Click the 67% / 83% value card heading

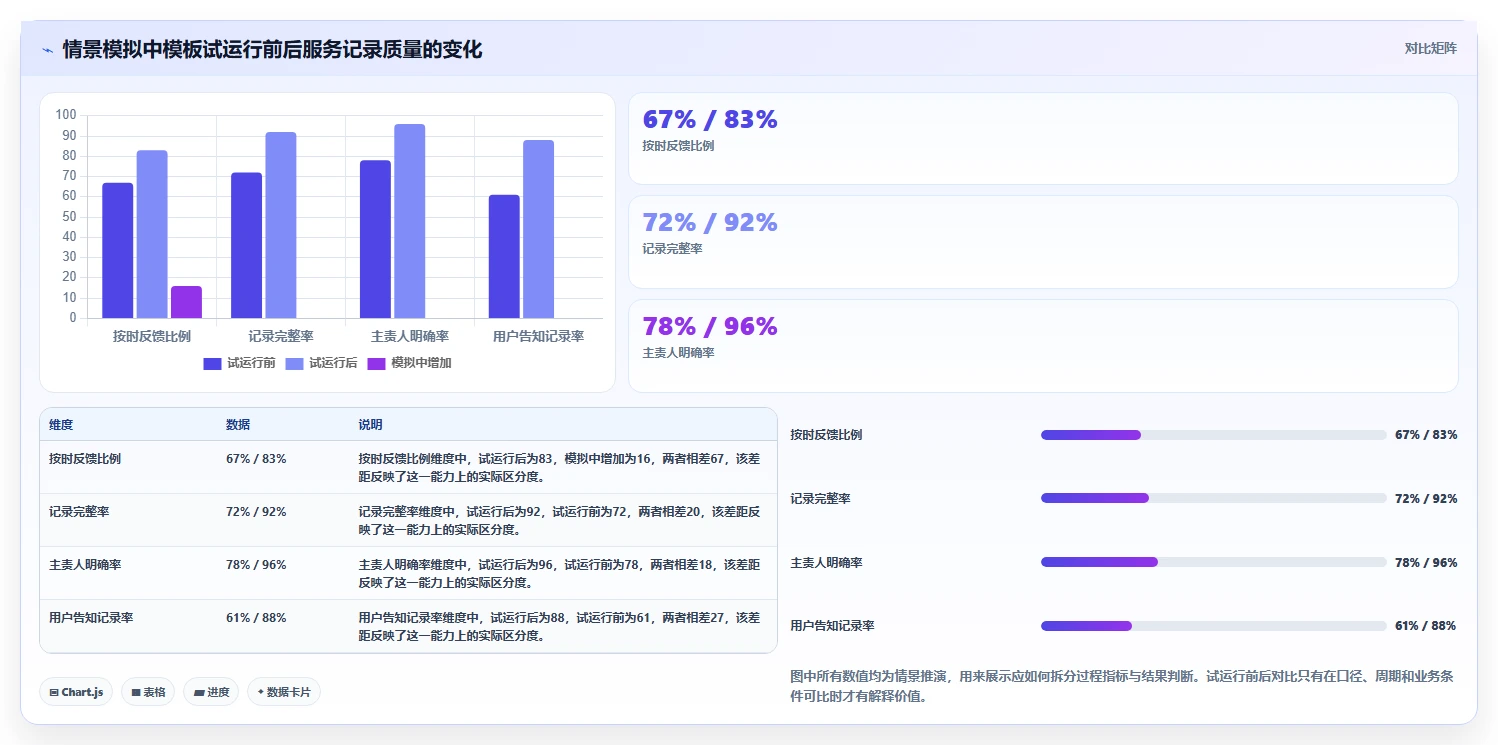click(x=710, y=119)
